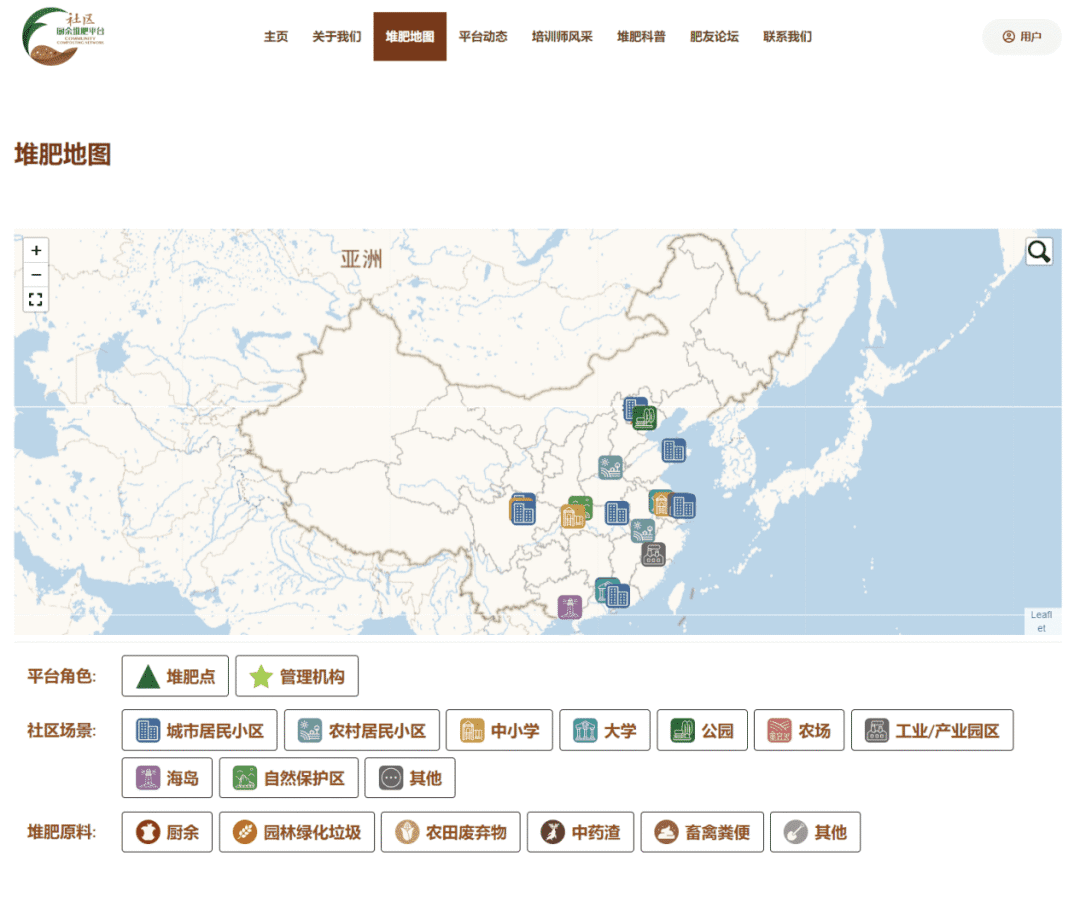This screenshot has width=1080, height=903.
Task: Switch to the 主页 tab
Action: (x=275, y=37)
